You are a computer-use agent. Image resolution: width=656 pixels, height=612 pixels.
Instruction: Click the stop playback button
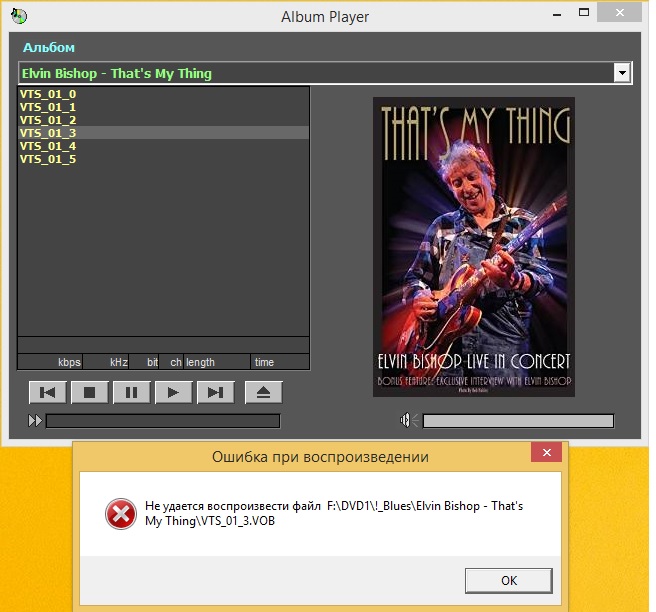[90, 392]
